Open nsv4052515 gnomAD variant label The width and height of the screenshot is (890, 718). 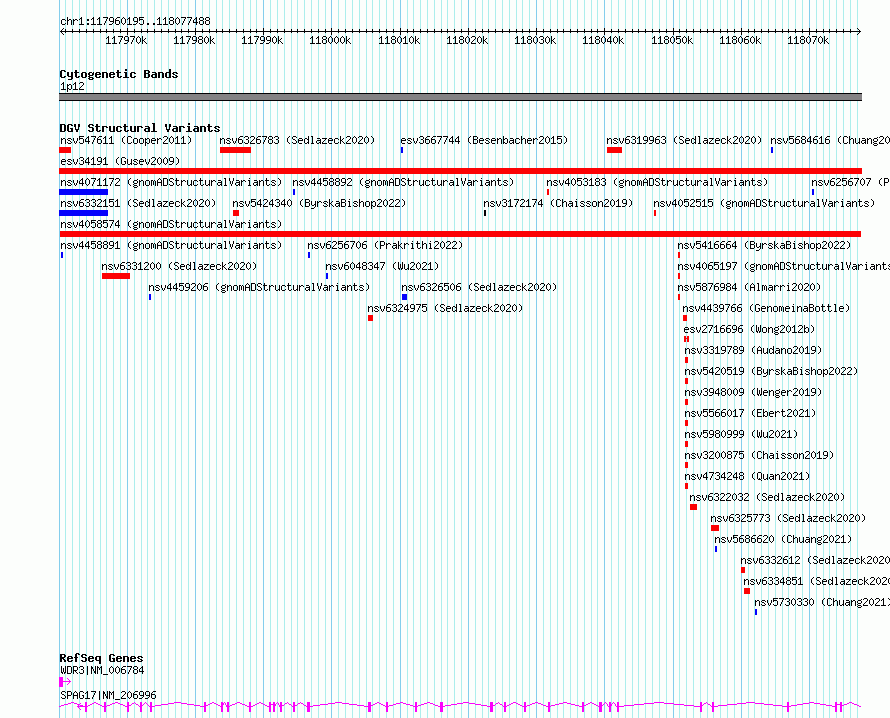click(x=764, y=203)
